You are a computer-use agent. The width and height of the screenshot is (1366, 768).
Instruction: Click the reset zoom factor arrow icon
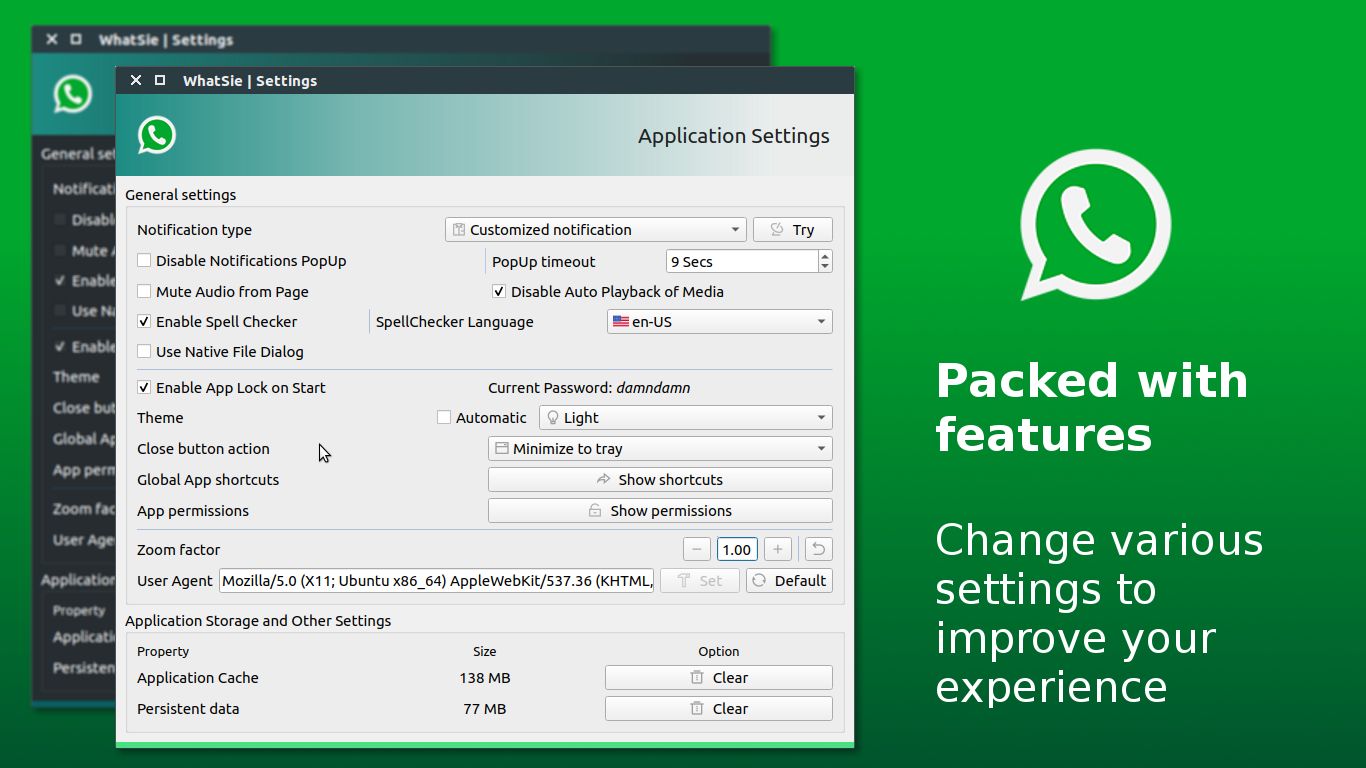pyautogui.click(x=818, y=549)
